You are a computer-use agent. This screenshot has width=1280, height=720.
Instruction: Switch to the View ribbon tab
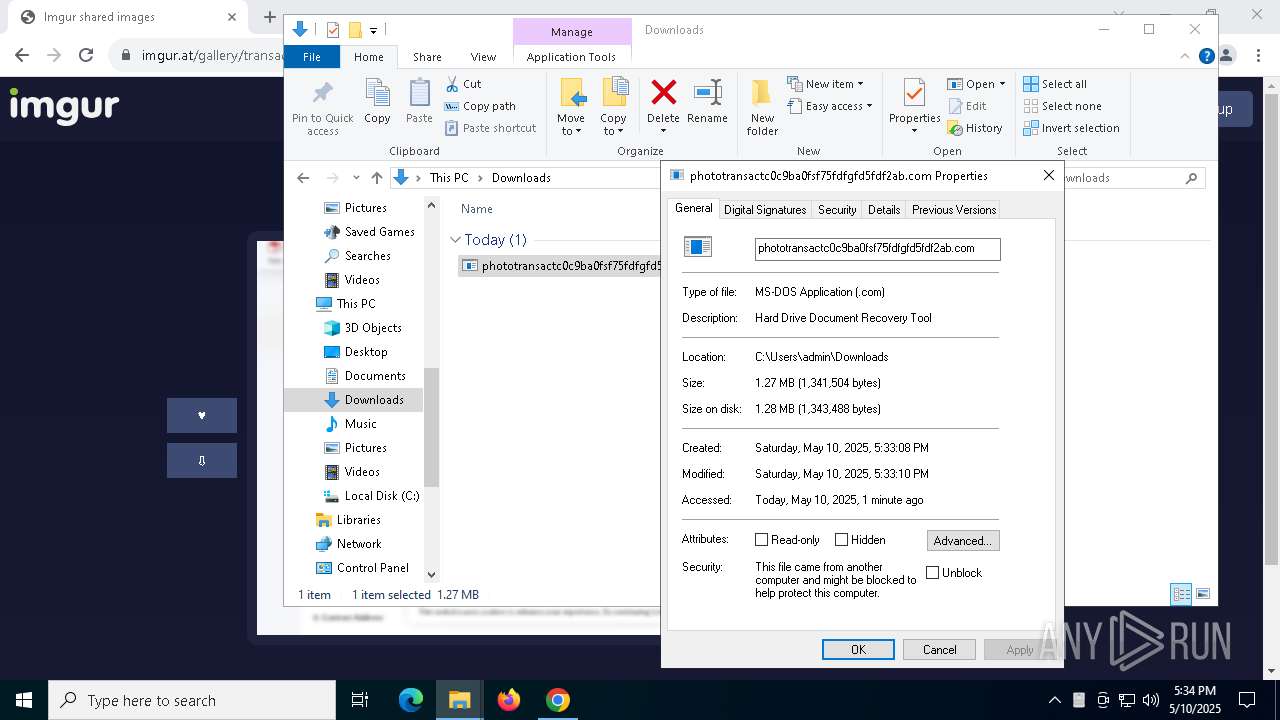(483, 57)
